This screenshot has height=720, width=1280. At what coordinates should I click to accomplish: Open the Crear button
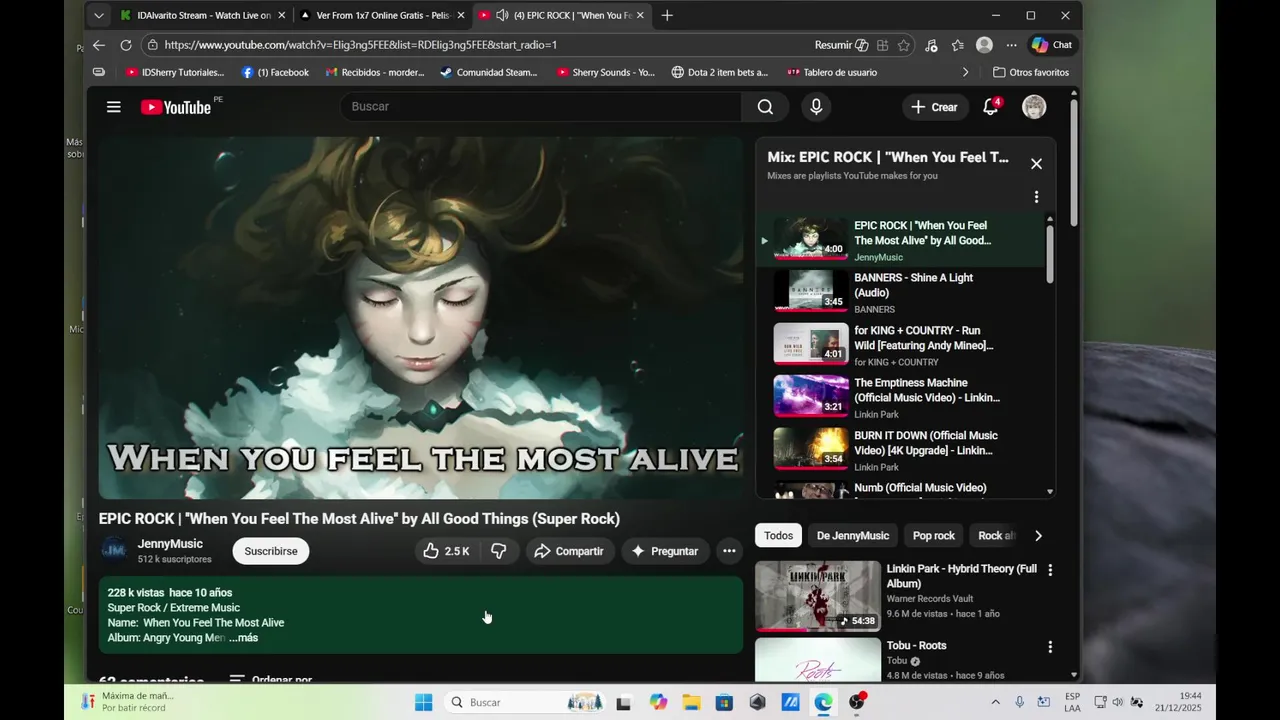pos(934,107)
